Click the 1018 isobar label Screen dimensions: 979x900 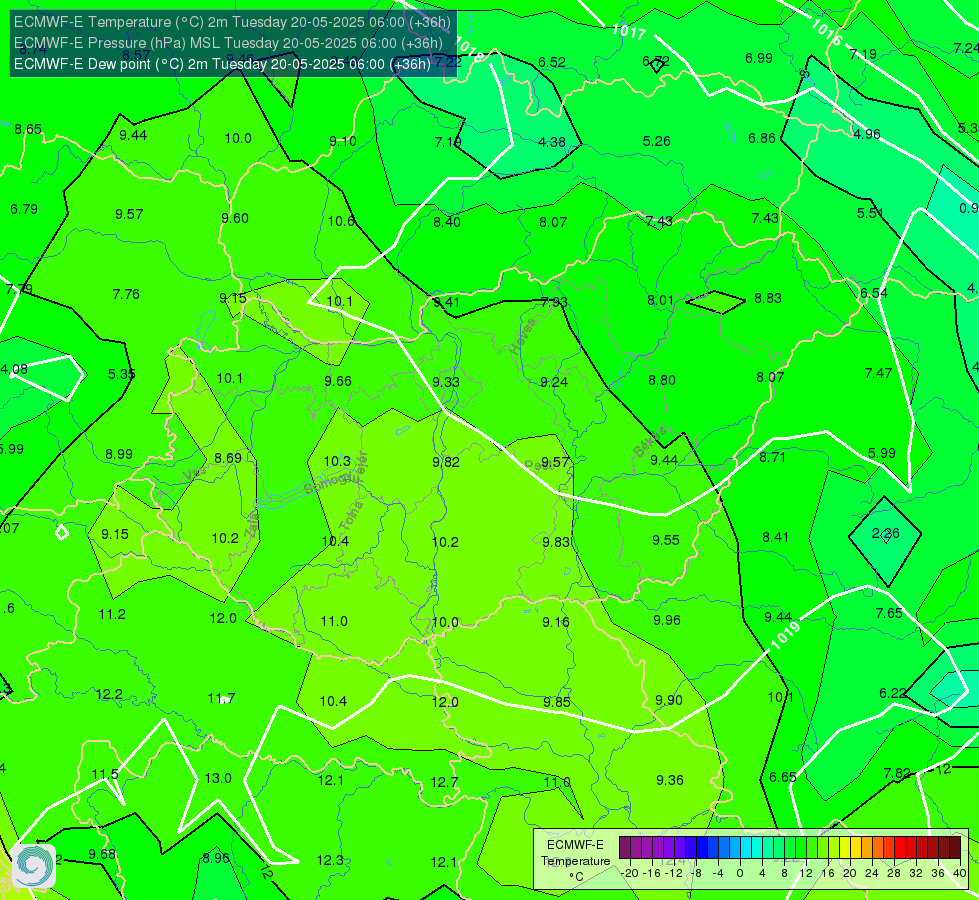coord(469,49)
